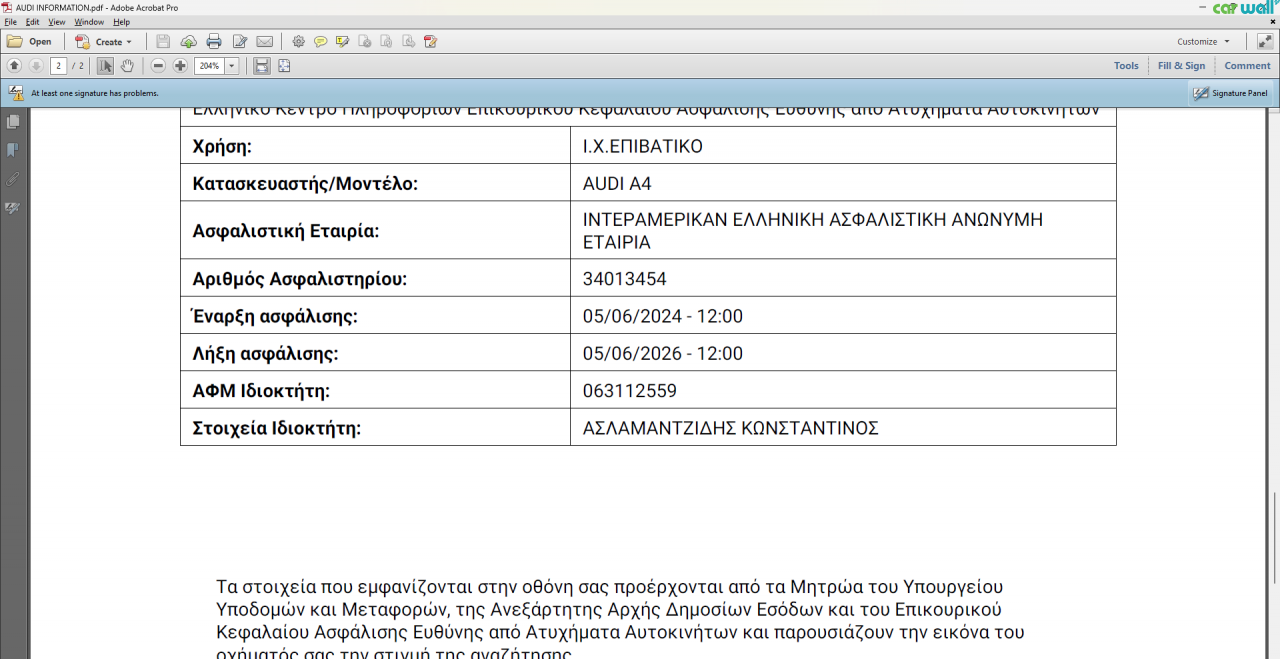Expand the Customize toolbar dropdown
This screenshot has height=659, width=1280.
point(1226,42)
